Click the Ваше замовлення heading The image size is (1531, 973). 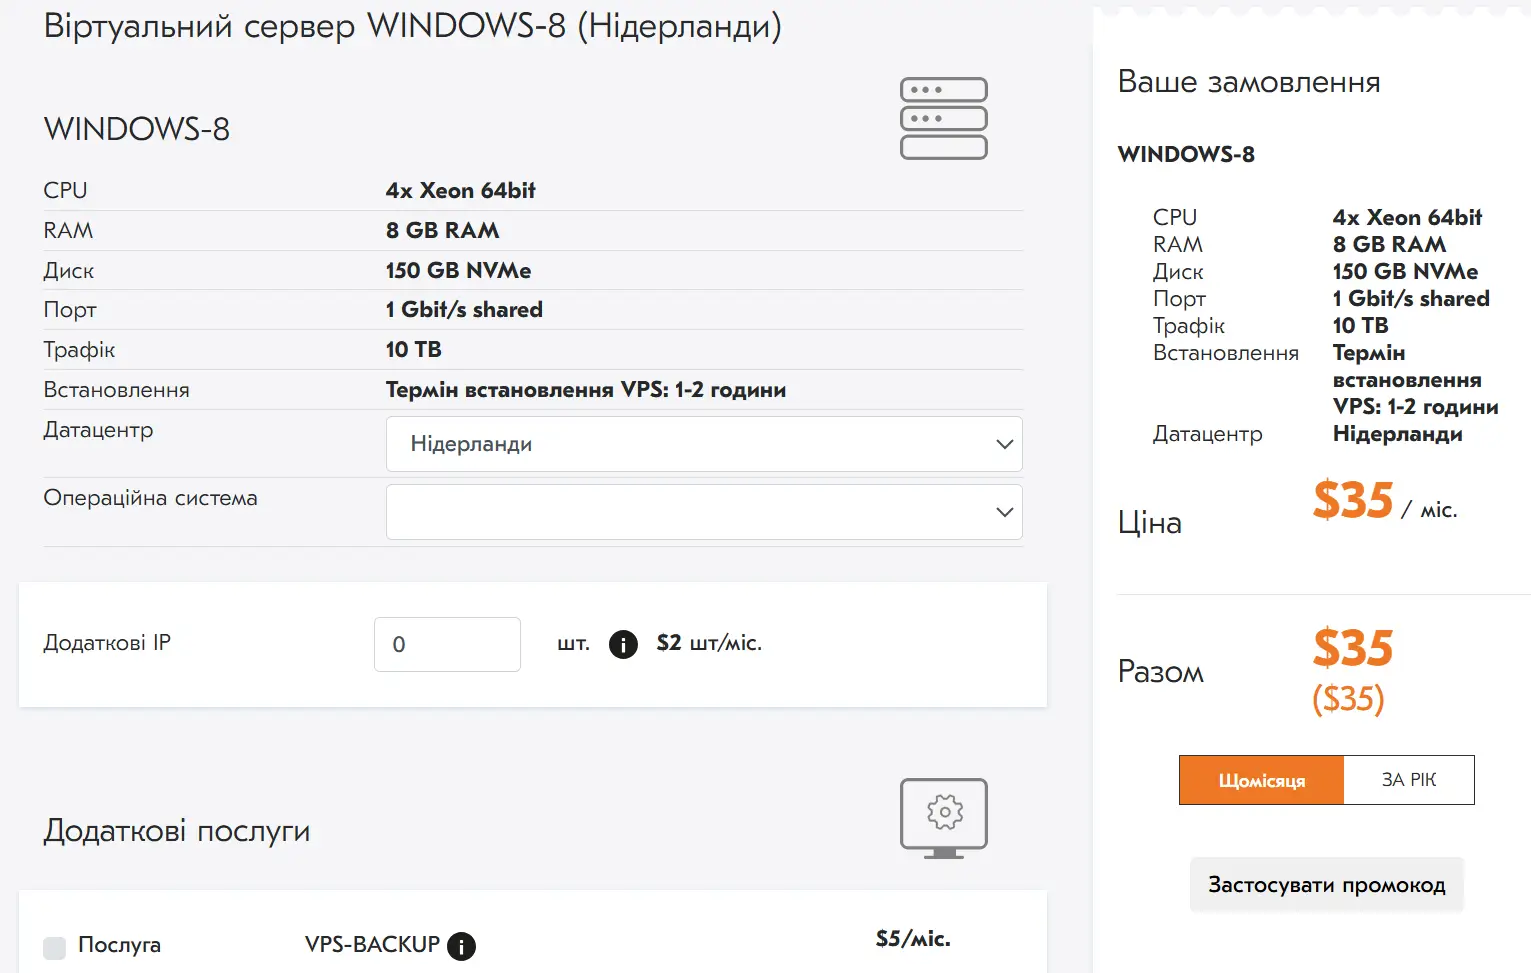1248,82
